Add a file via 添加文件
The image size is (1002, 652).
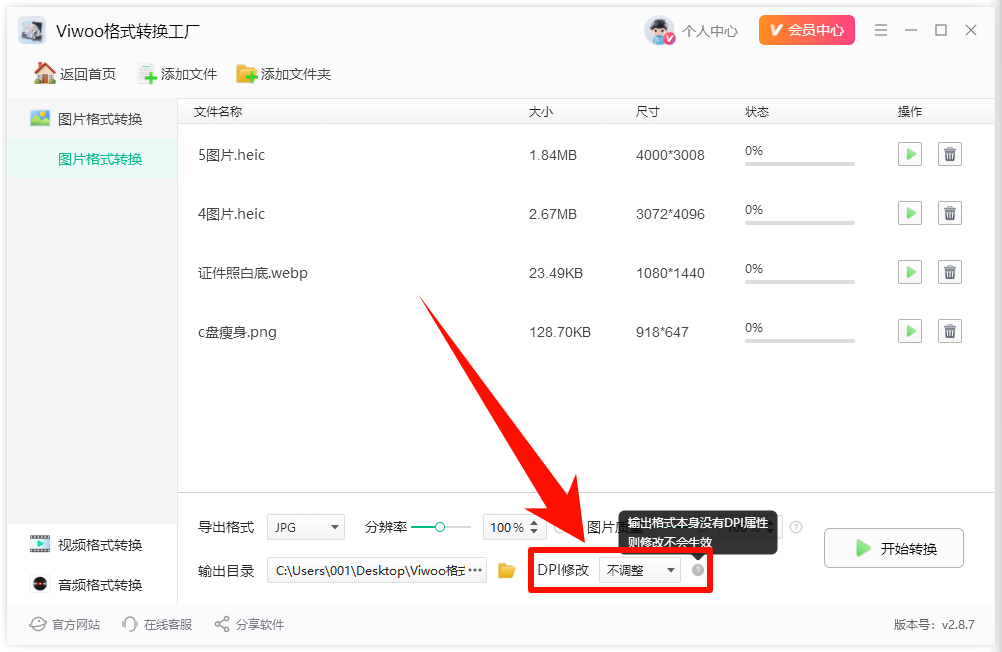178,74
